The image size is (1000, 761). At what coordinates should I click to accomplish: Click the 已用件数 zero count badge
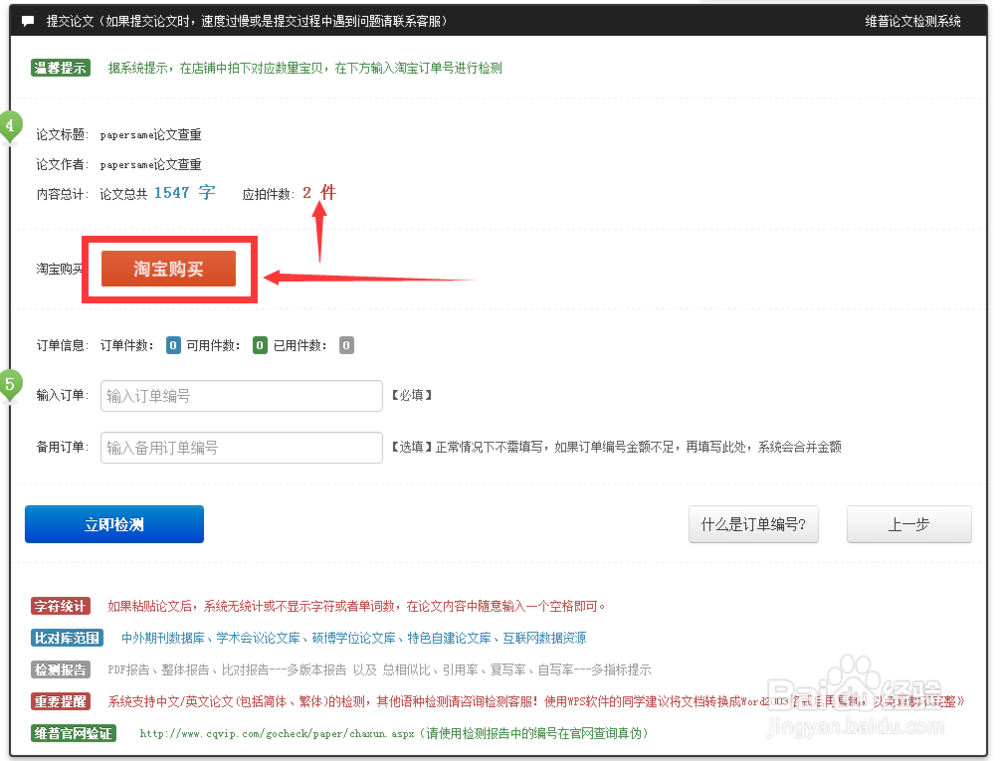click(x=346, y=344)
